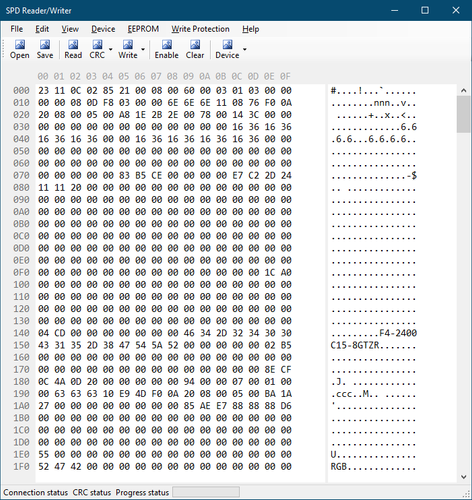Click byte 1C in row 0F0
This screenshot has height=500, width=472.
[270, 272]
